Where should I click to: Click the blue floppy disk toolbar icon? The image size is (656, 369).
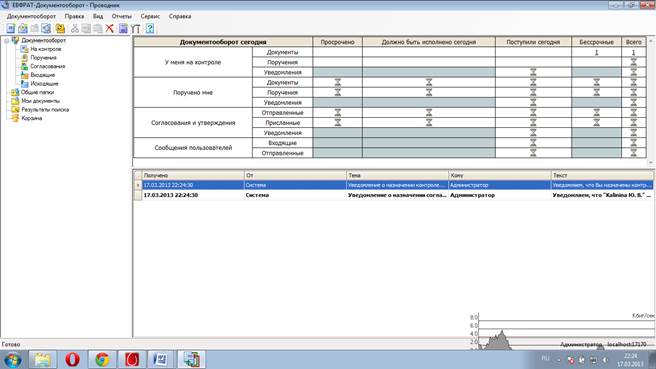[x=123, y=28]
